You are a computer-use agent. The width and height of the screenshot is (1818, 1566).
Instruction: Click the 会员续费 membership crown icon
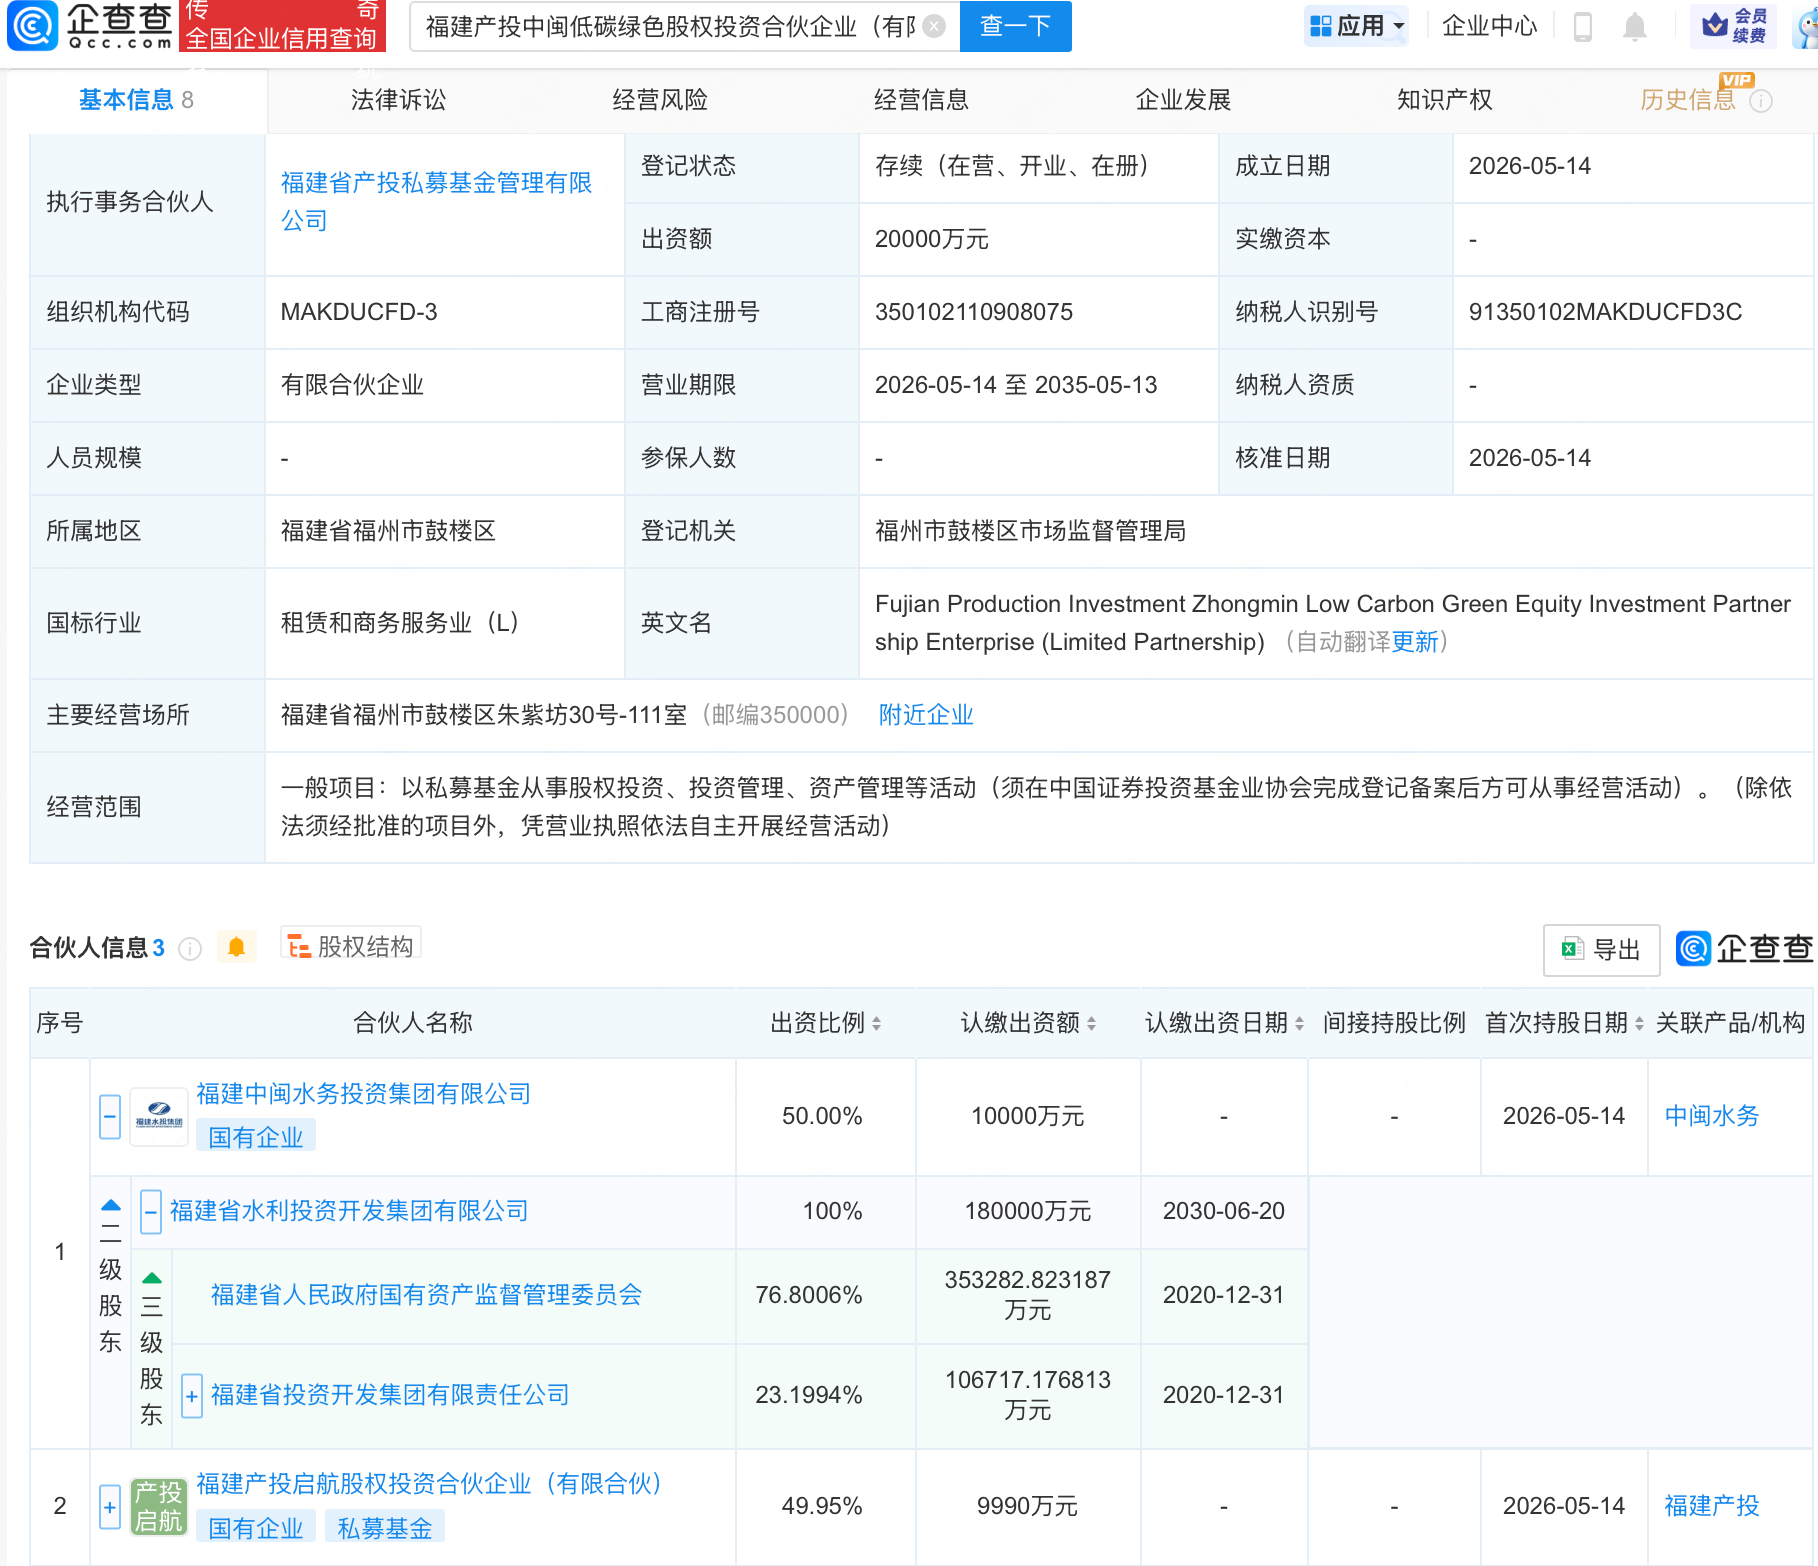[x=1734, y=26]
